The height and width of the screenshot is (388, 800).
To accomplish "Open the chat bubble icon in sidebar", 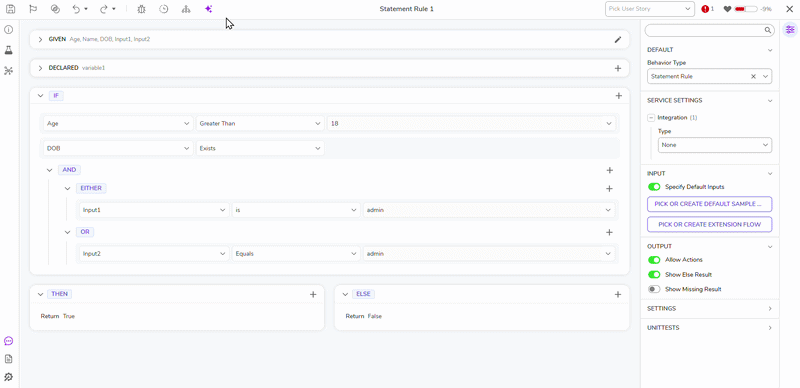I will click(x=8, y=341).
